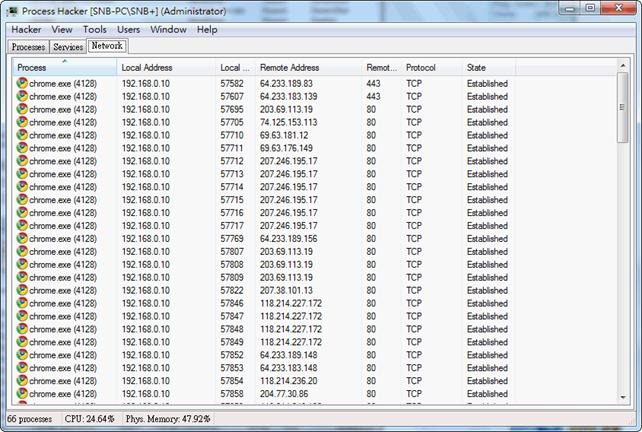
Task: Sort by Protocol column header
Action: click(x=432, y=68)
